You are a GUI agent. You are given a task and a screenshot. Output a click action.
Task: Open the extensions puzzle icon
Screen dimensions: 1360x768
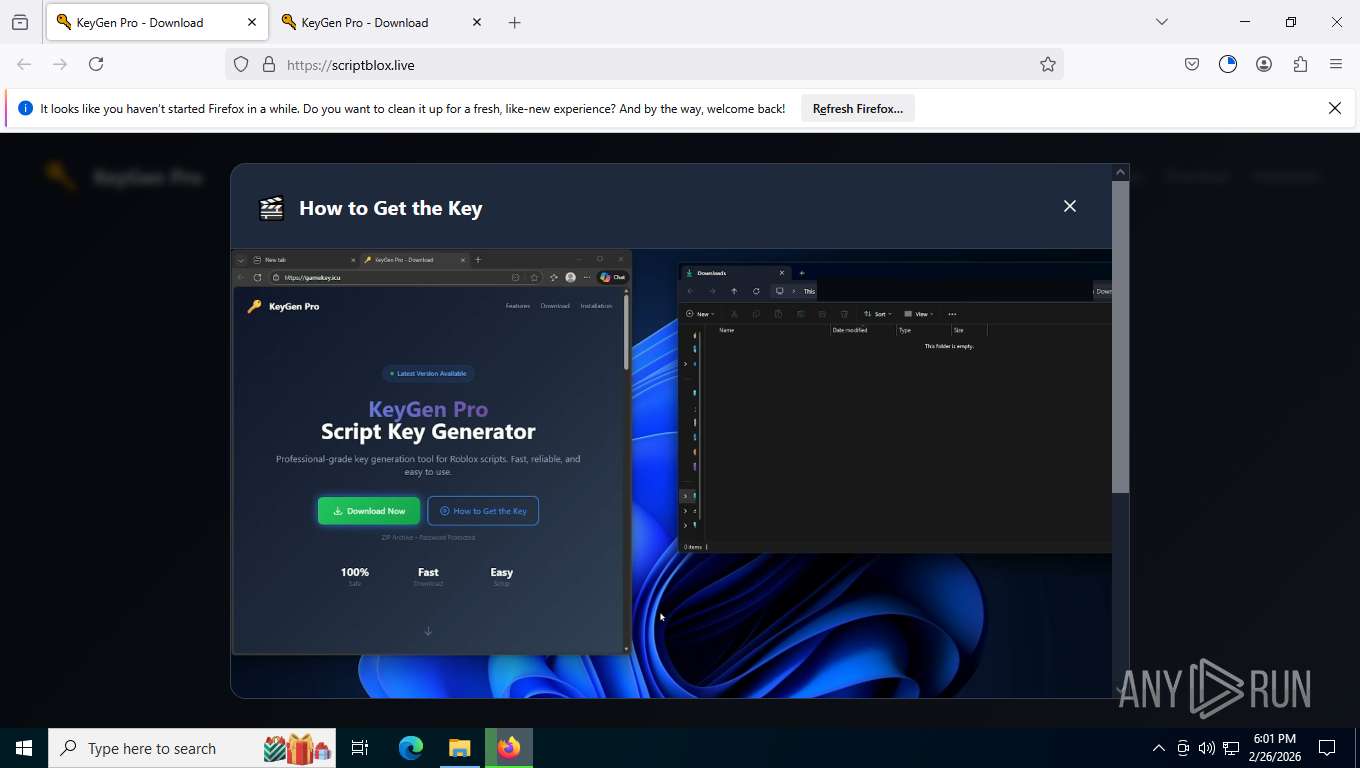coord(1300,64)
